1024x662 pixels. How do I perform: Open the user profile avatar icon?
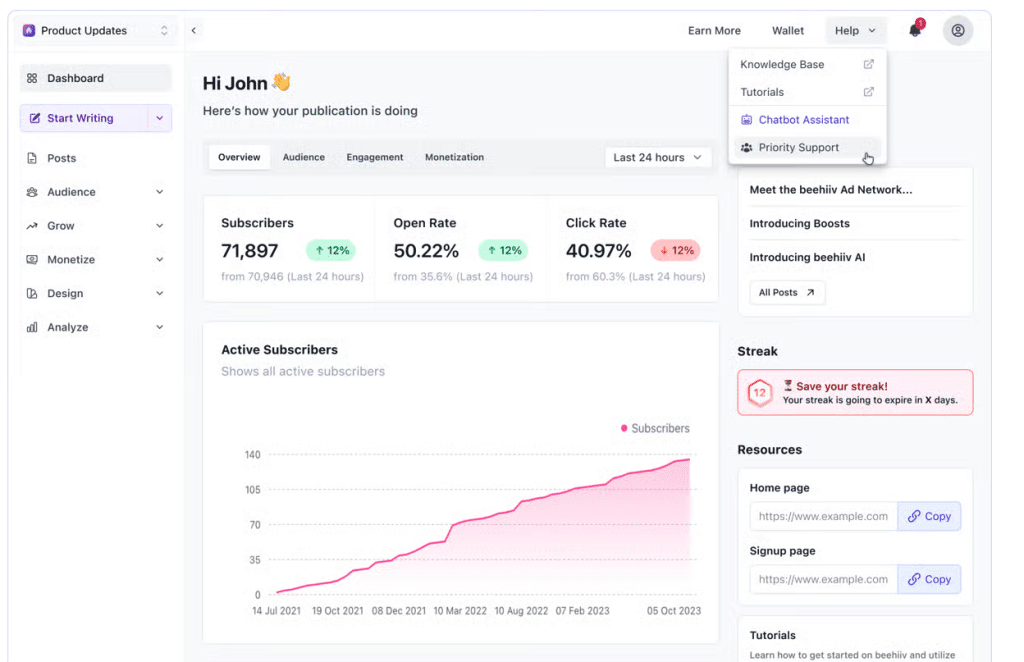pyautogui.click(x=957, y=30)
